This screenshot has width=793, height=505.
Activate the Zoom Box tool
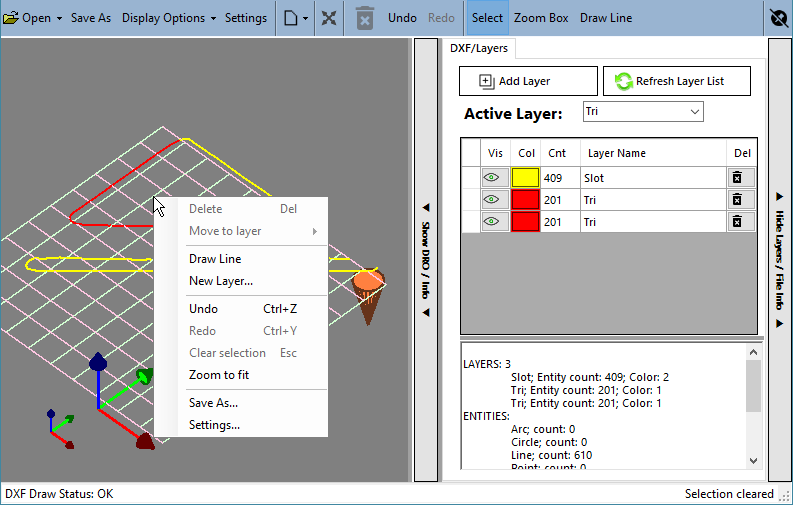click(541, 18)
